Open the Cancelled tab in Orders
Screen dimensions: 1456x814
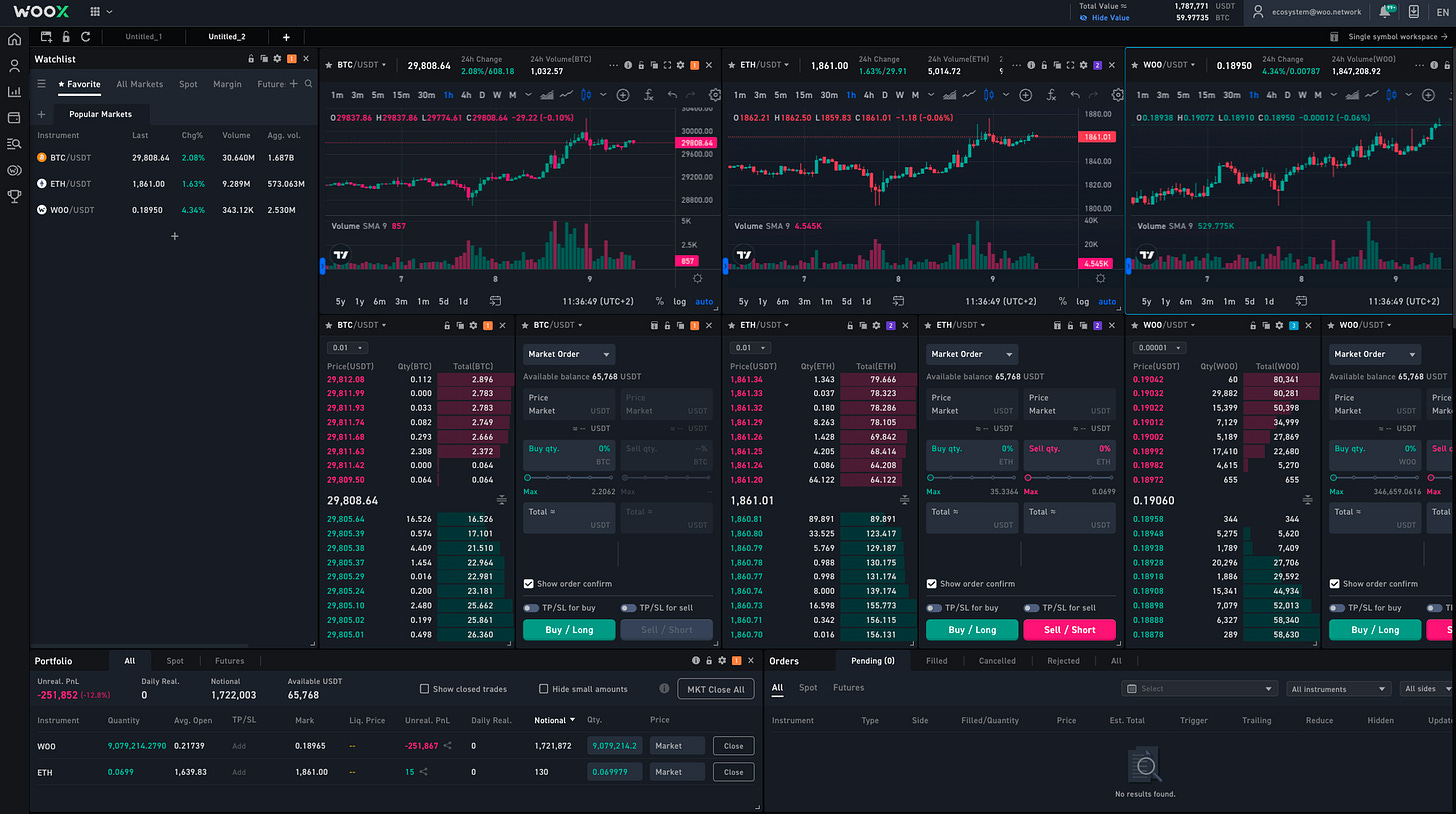coord(997,661)
